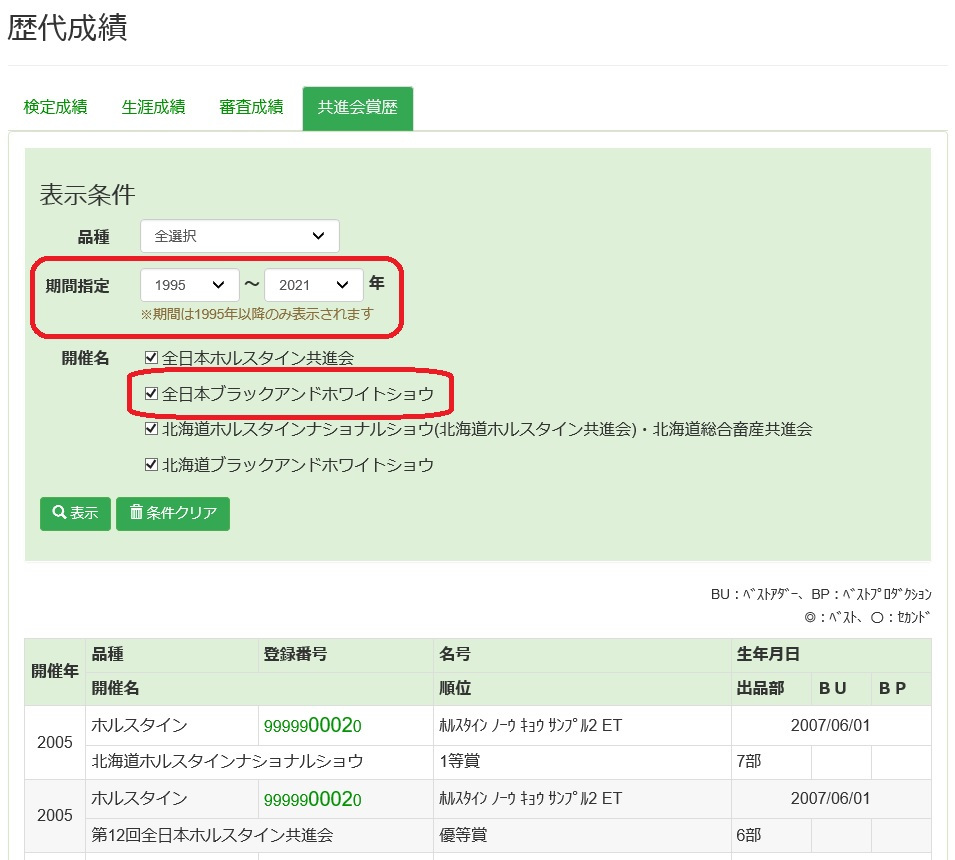Toggle 北海道ホルスタインナショナルショウ checkbox
955x860 pixels.
click(x=151, y=429)
